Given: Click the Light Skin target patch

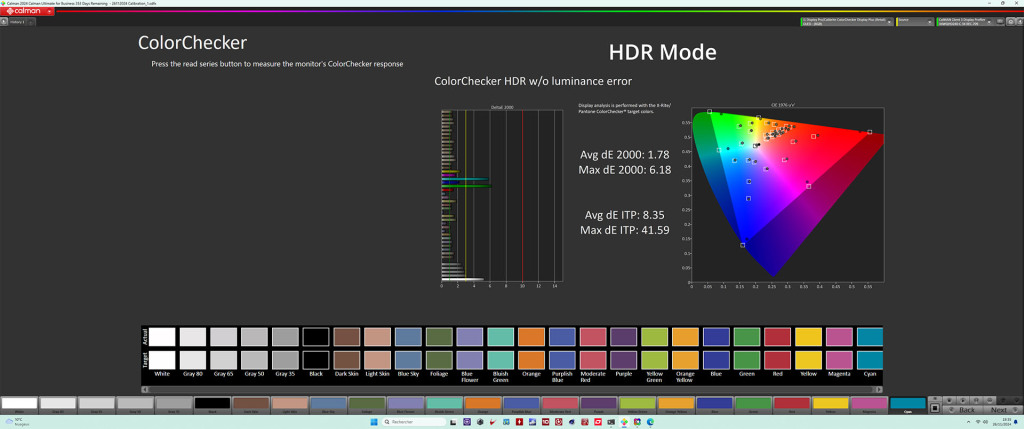Looking at the screenshot, I should click(377, 360).
